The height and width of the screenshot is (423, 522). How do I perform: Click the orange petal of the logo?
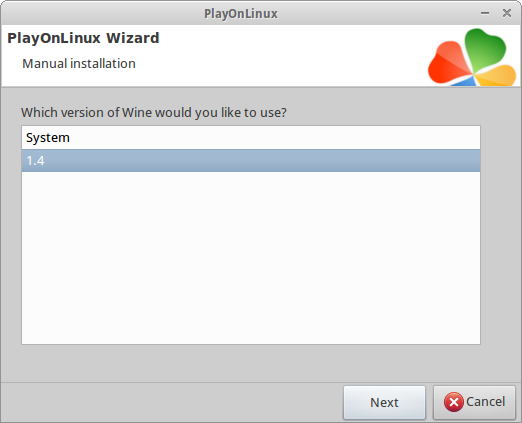[x=497, y=76]
